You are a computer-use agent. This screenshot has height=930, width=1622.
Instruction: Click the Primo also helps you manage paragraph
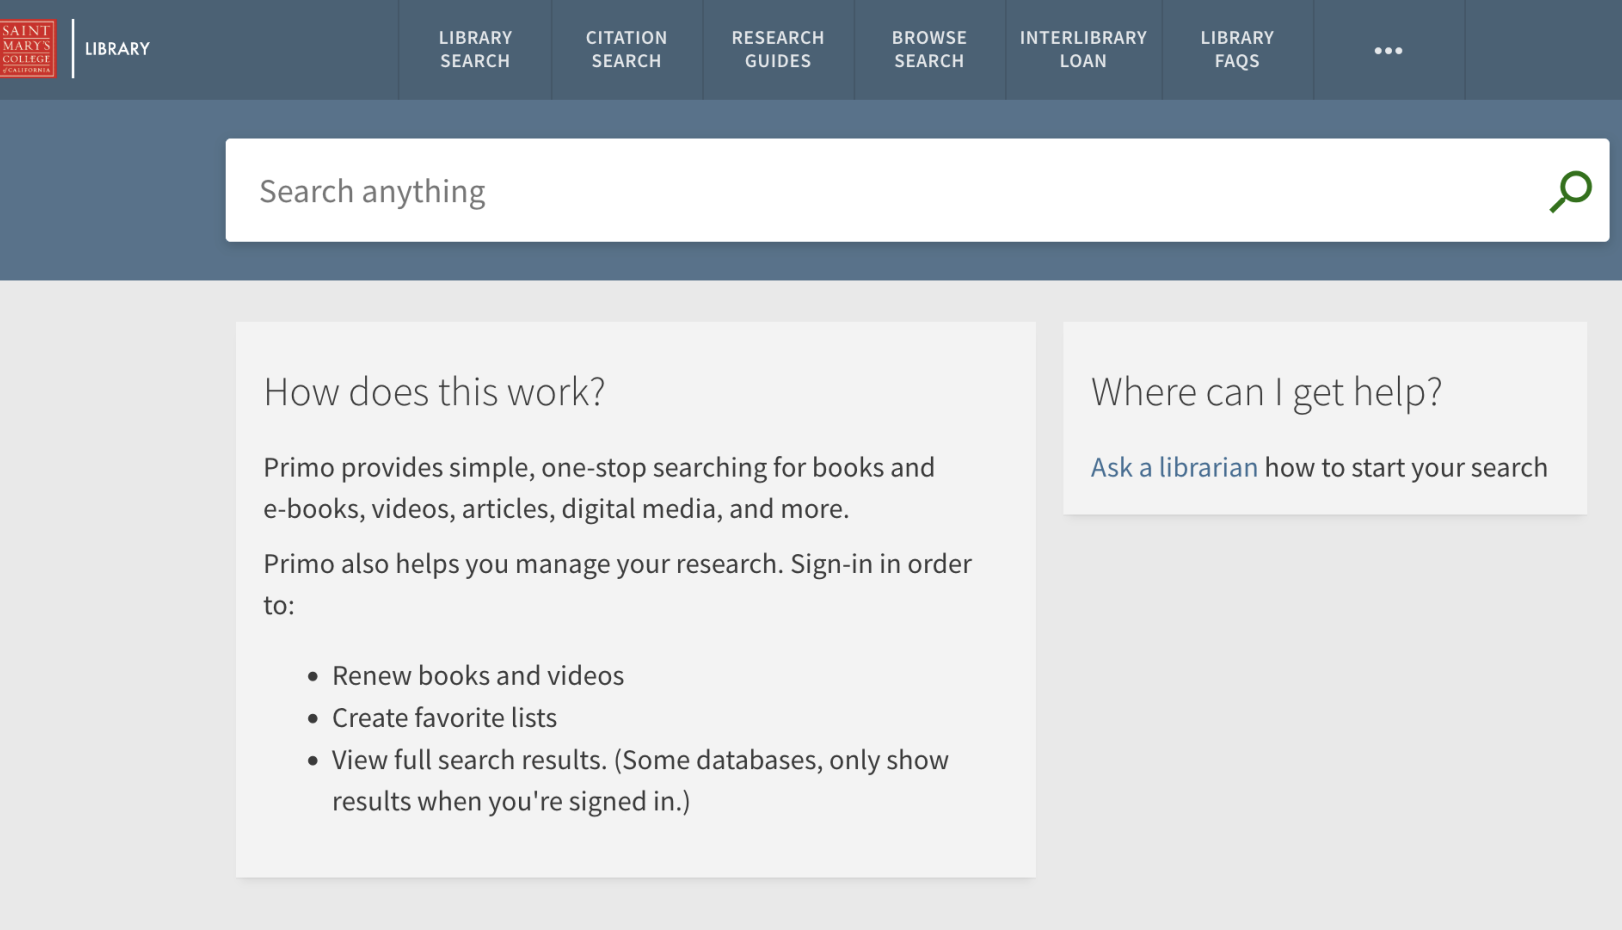pos(617,584)
